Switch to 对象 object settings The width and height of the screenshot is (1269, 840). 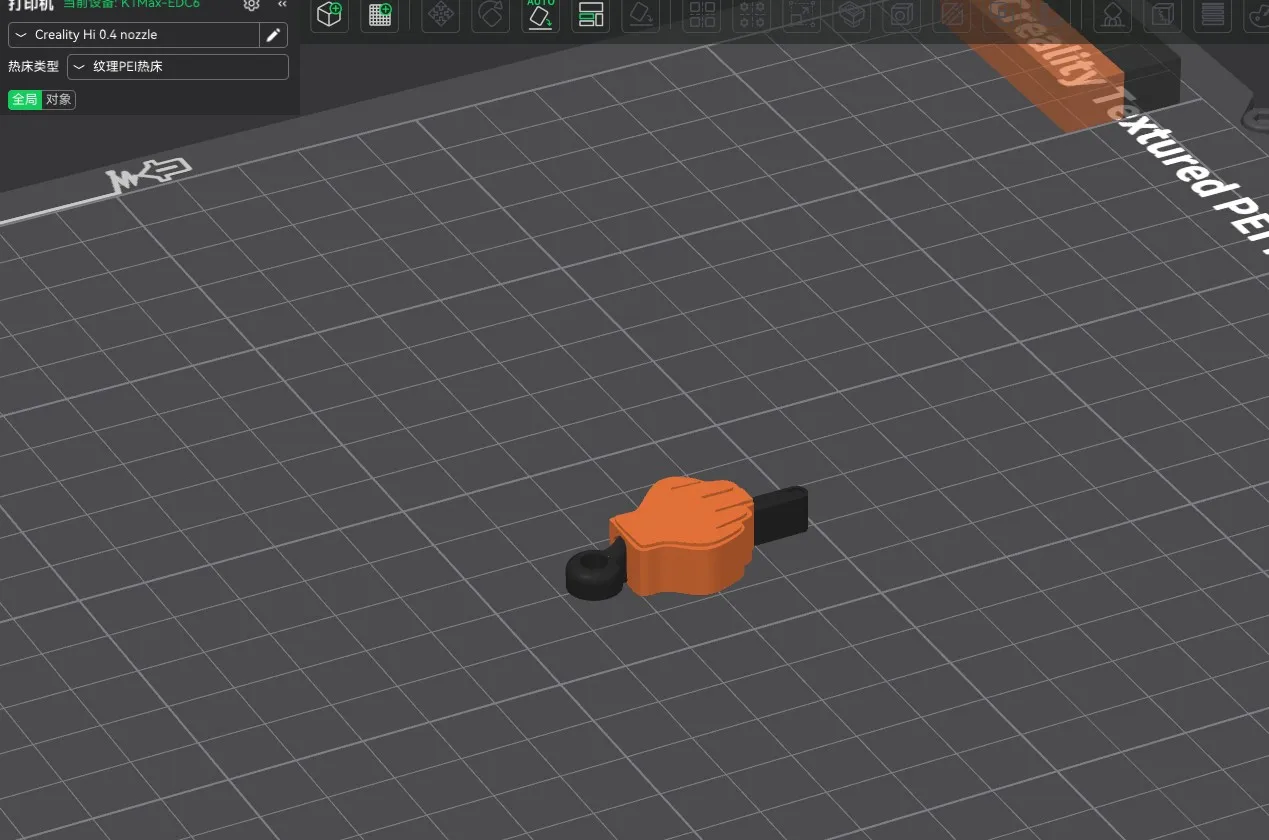click(x=59, y=100)
